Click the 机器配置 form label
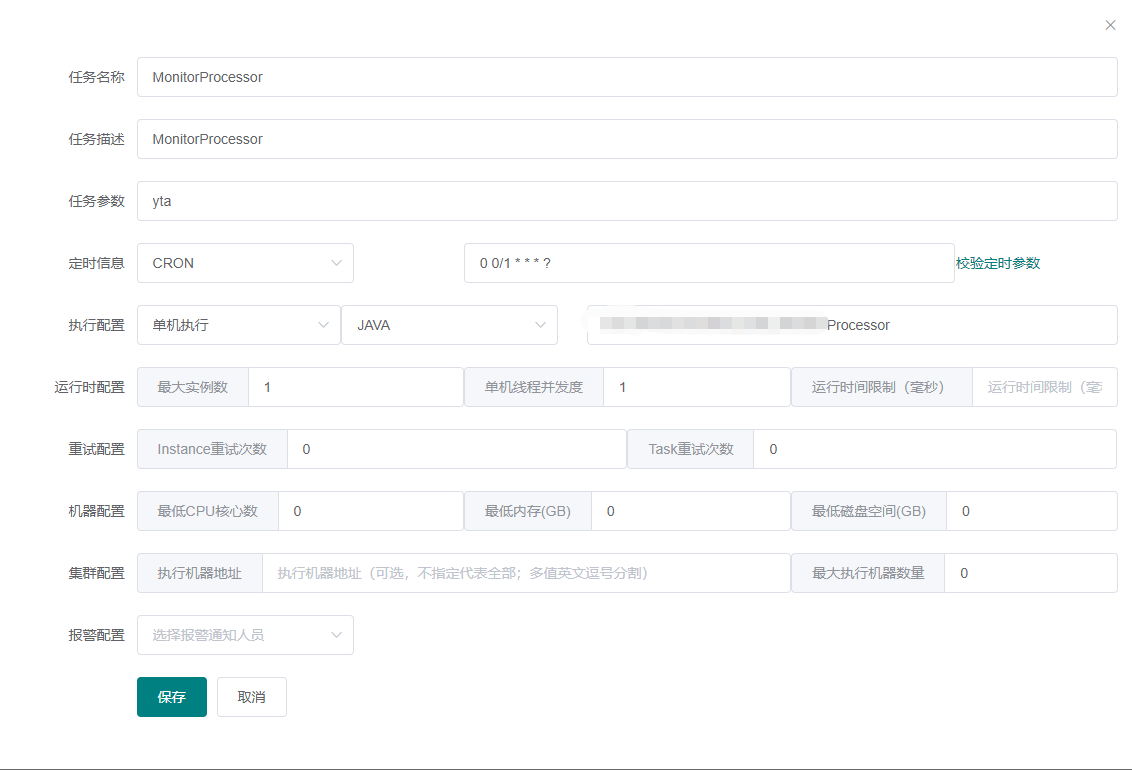 (97, 512)
